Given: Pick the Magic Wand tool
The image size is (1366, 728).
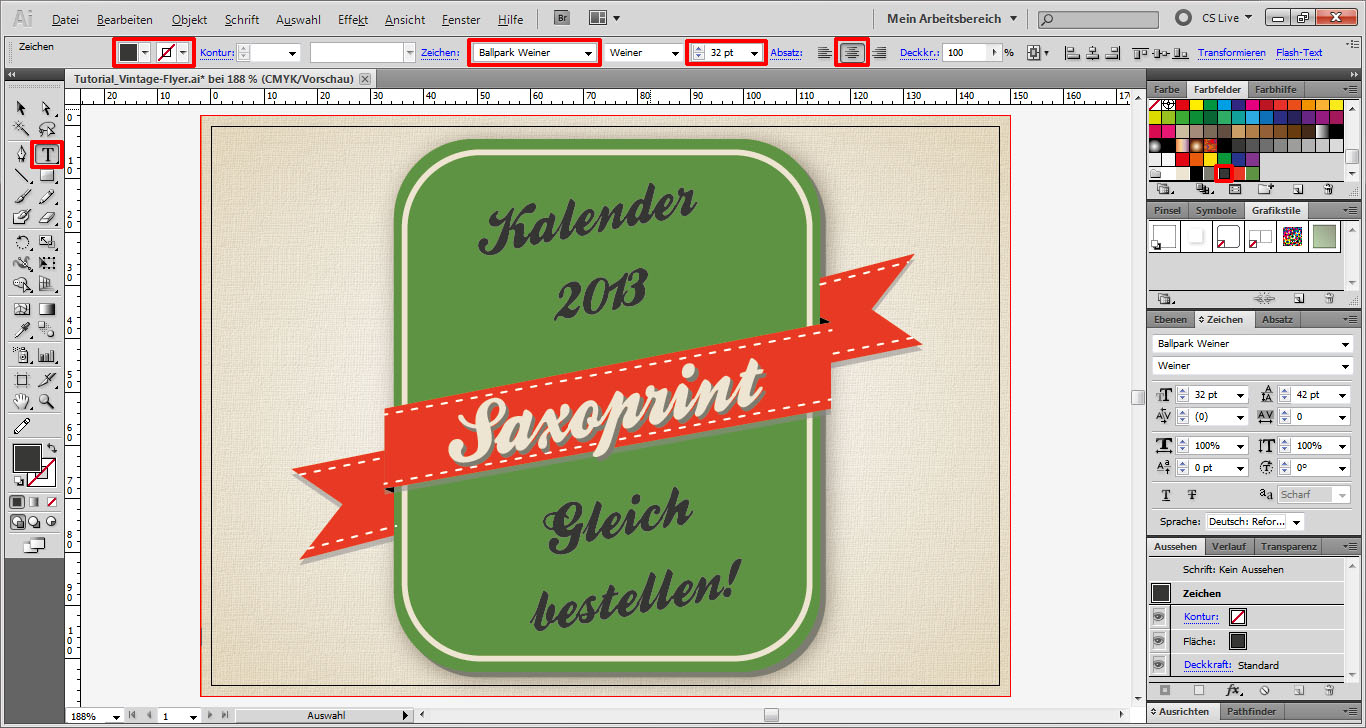Looking at the screenshot, I should point(21,129).
